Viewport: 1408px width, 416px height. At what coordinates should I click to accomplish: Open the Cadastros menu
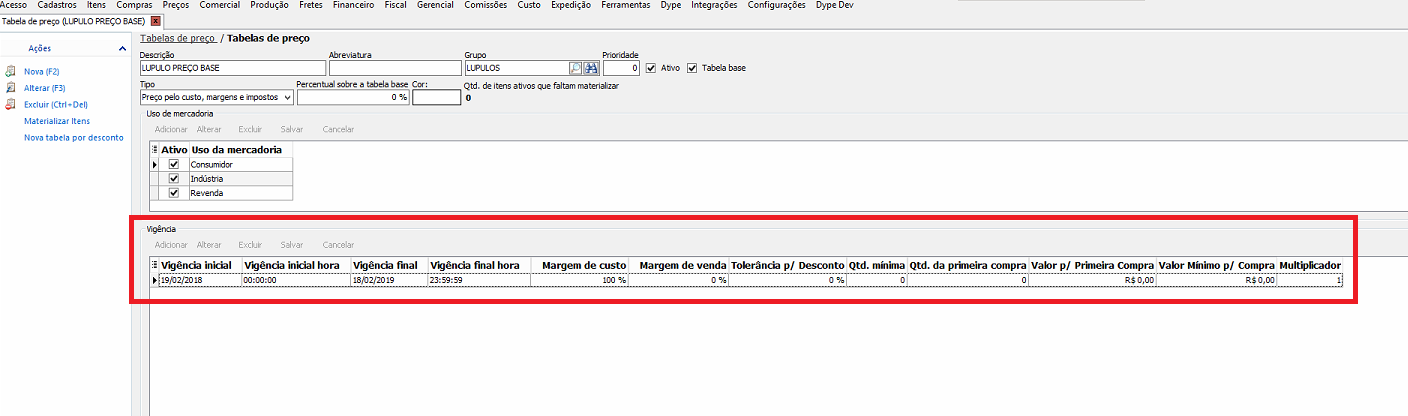click(57, 5)
